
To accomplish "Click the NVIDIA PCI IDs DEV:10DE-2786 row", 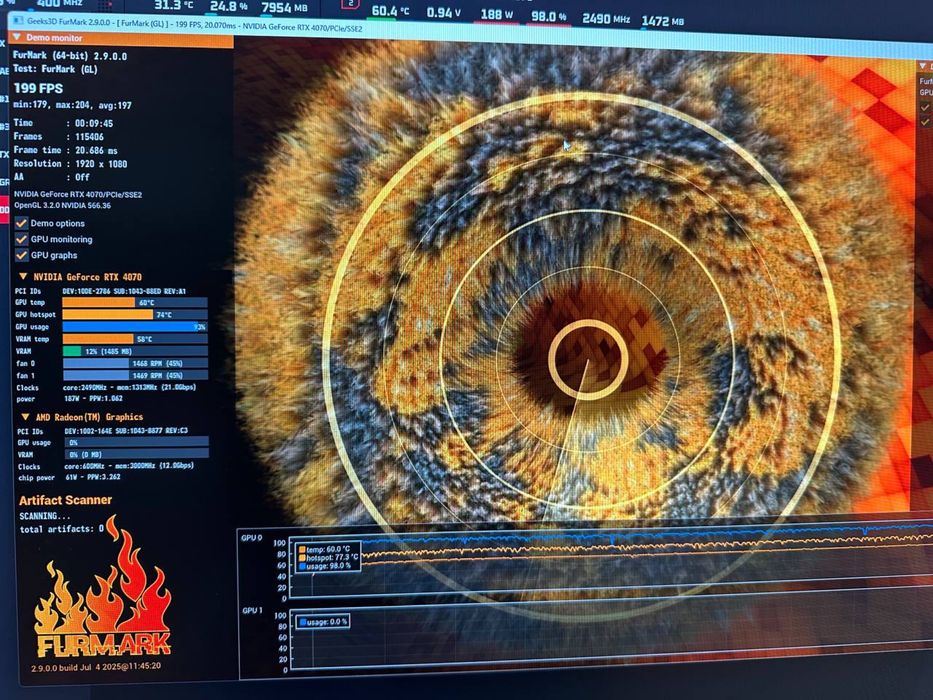I will 101,291.
